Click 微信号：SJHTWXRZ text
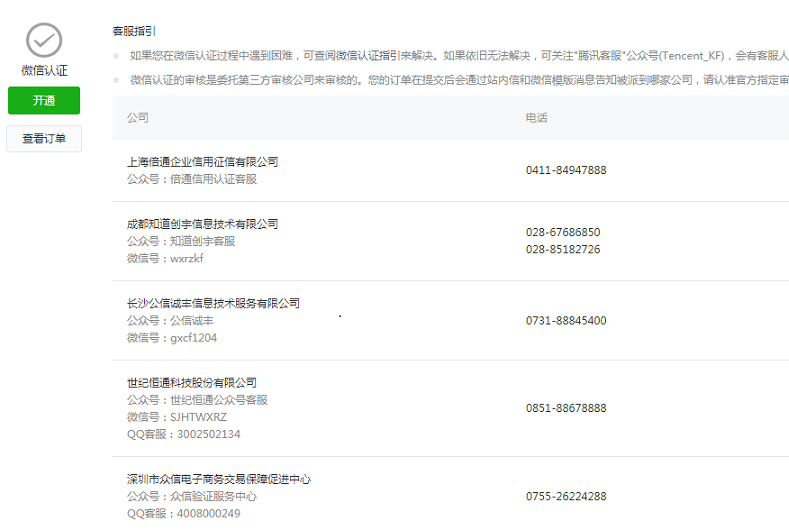Viewport: 789px width, 530px height. [x=177, y=417]
